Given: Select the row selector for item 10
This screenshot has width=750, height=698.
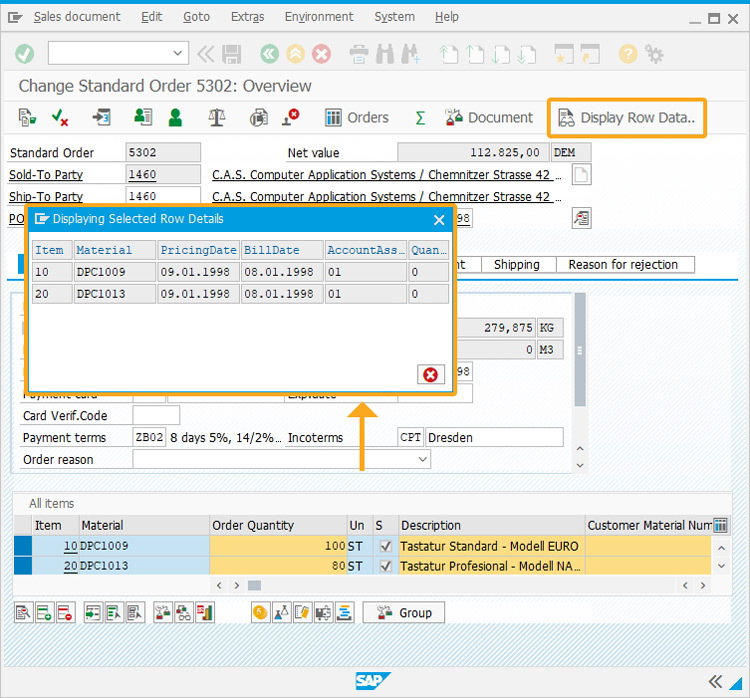Looking at the screenshot, I should coord(22,546).
